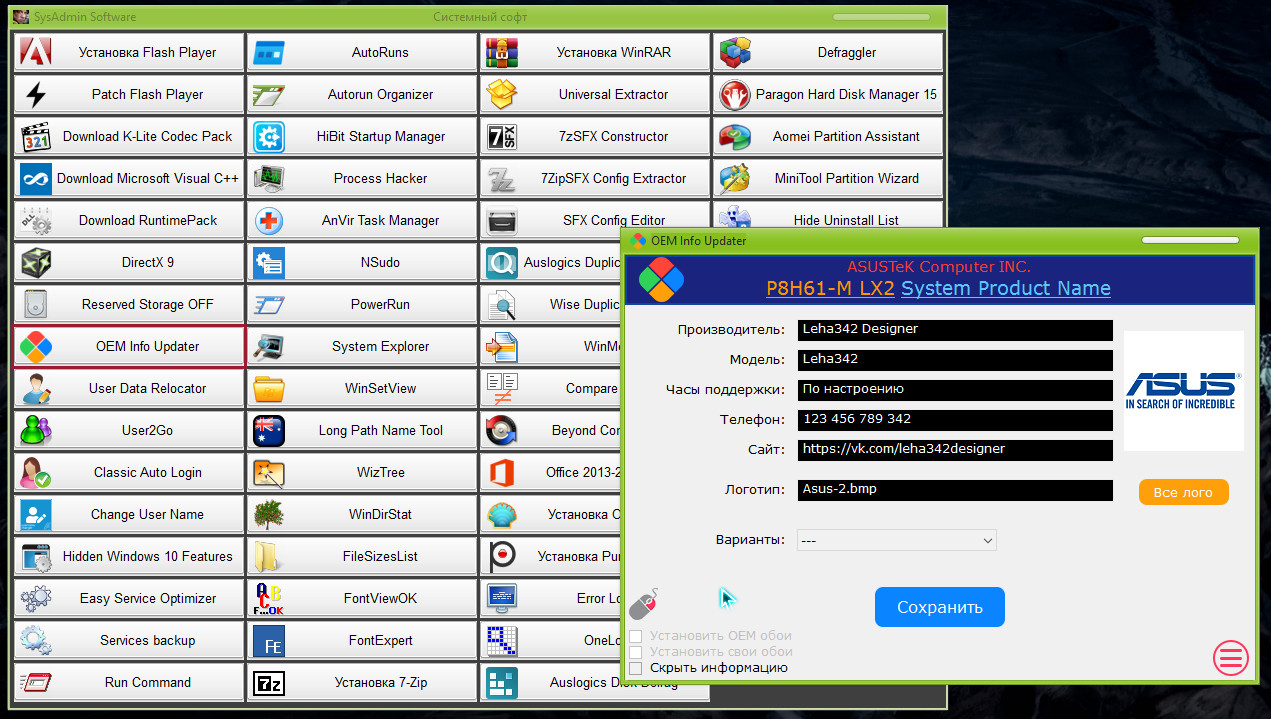Open AutoRuns from the tool grid
Screen dimensions: 1271x719
[x=362, y=53]
